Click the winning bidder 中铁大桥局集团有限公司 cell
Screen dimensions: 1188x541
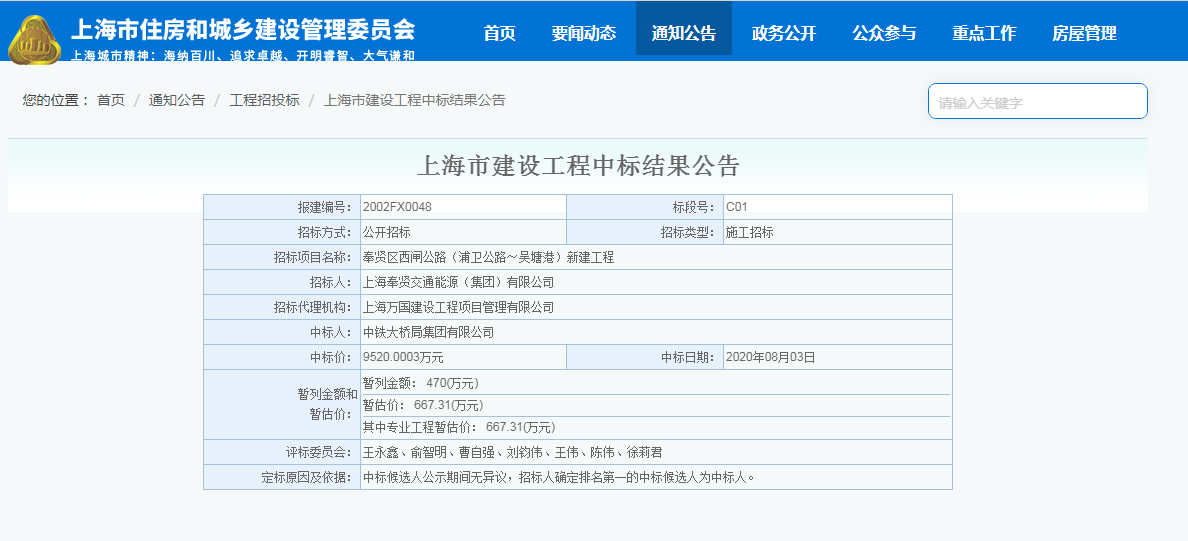tap(428, 332)
